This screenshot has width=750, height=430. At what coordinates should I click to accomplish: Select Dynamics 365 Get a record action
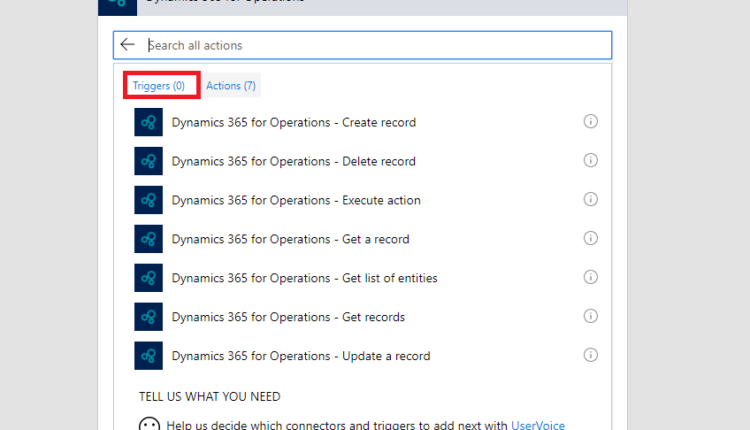pyautogui.click(x=290, y=239)
